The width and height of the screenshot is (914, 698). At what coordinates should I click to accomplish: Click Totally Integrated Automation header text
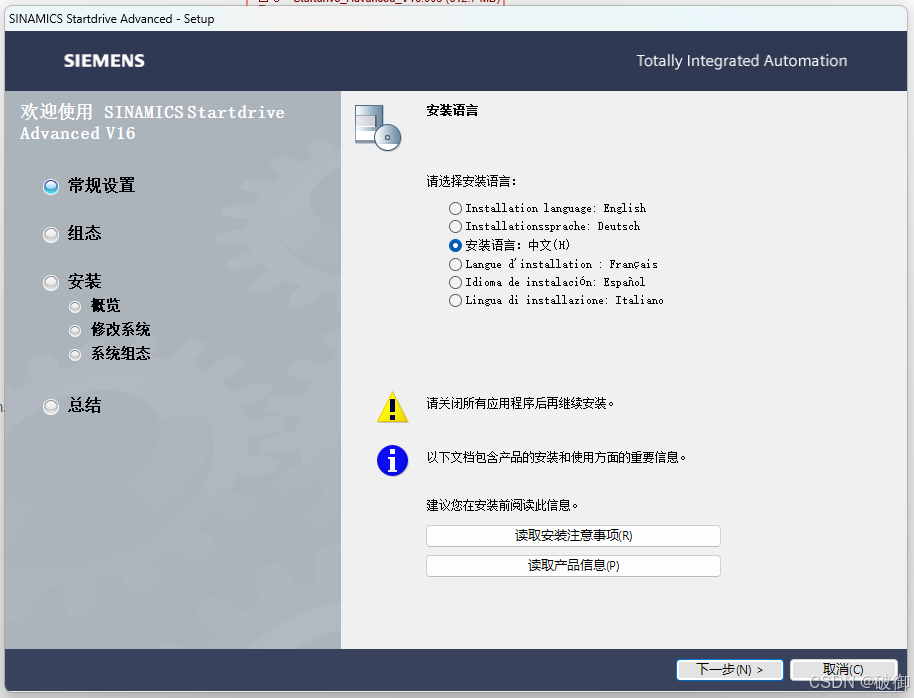(741, 61)
